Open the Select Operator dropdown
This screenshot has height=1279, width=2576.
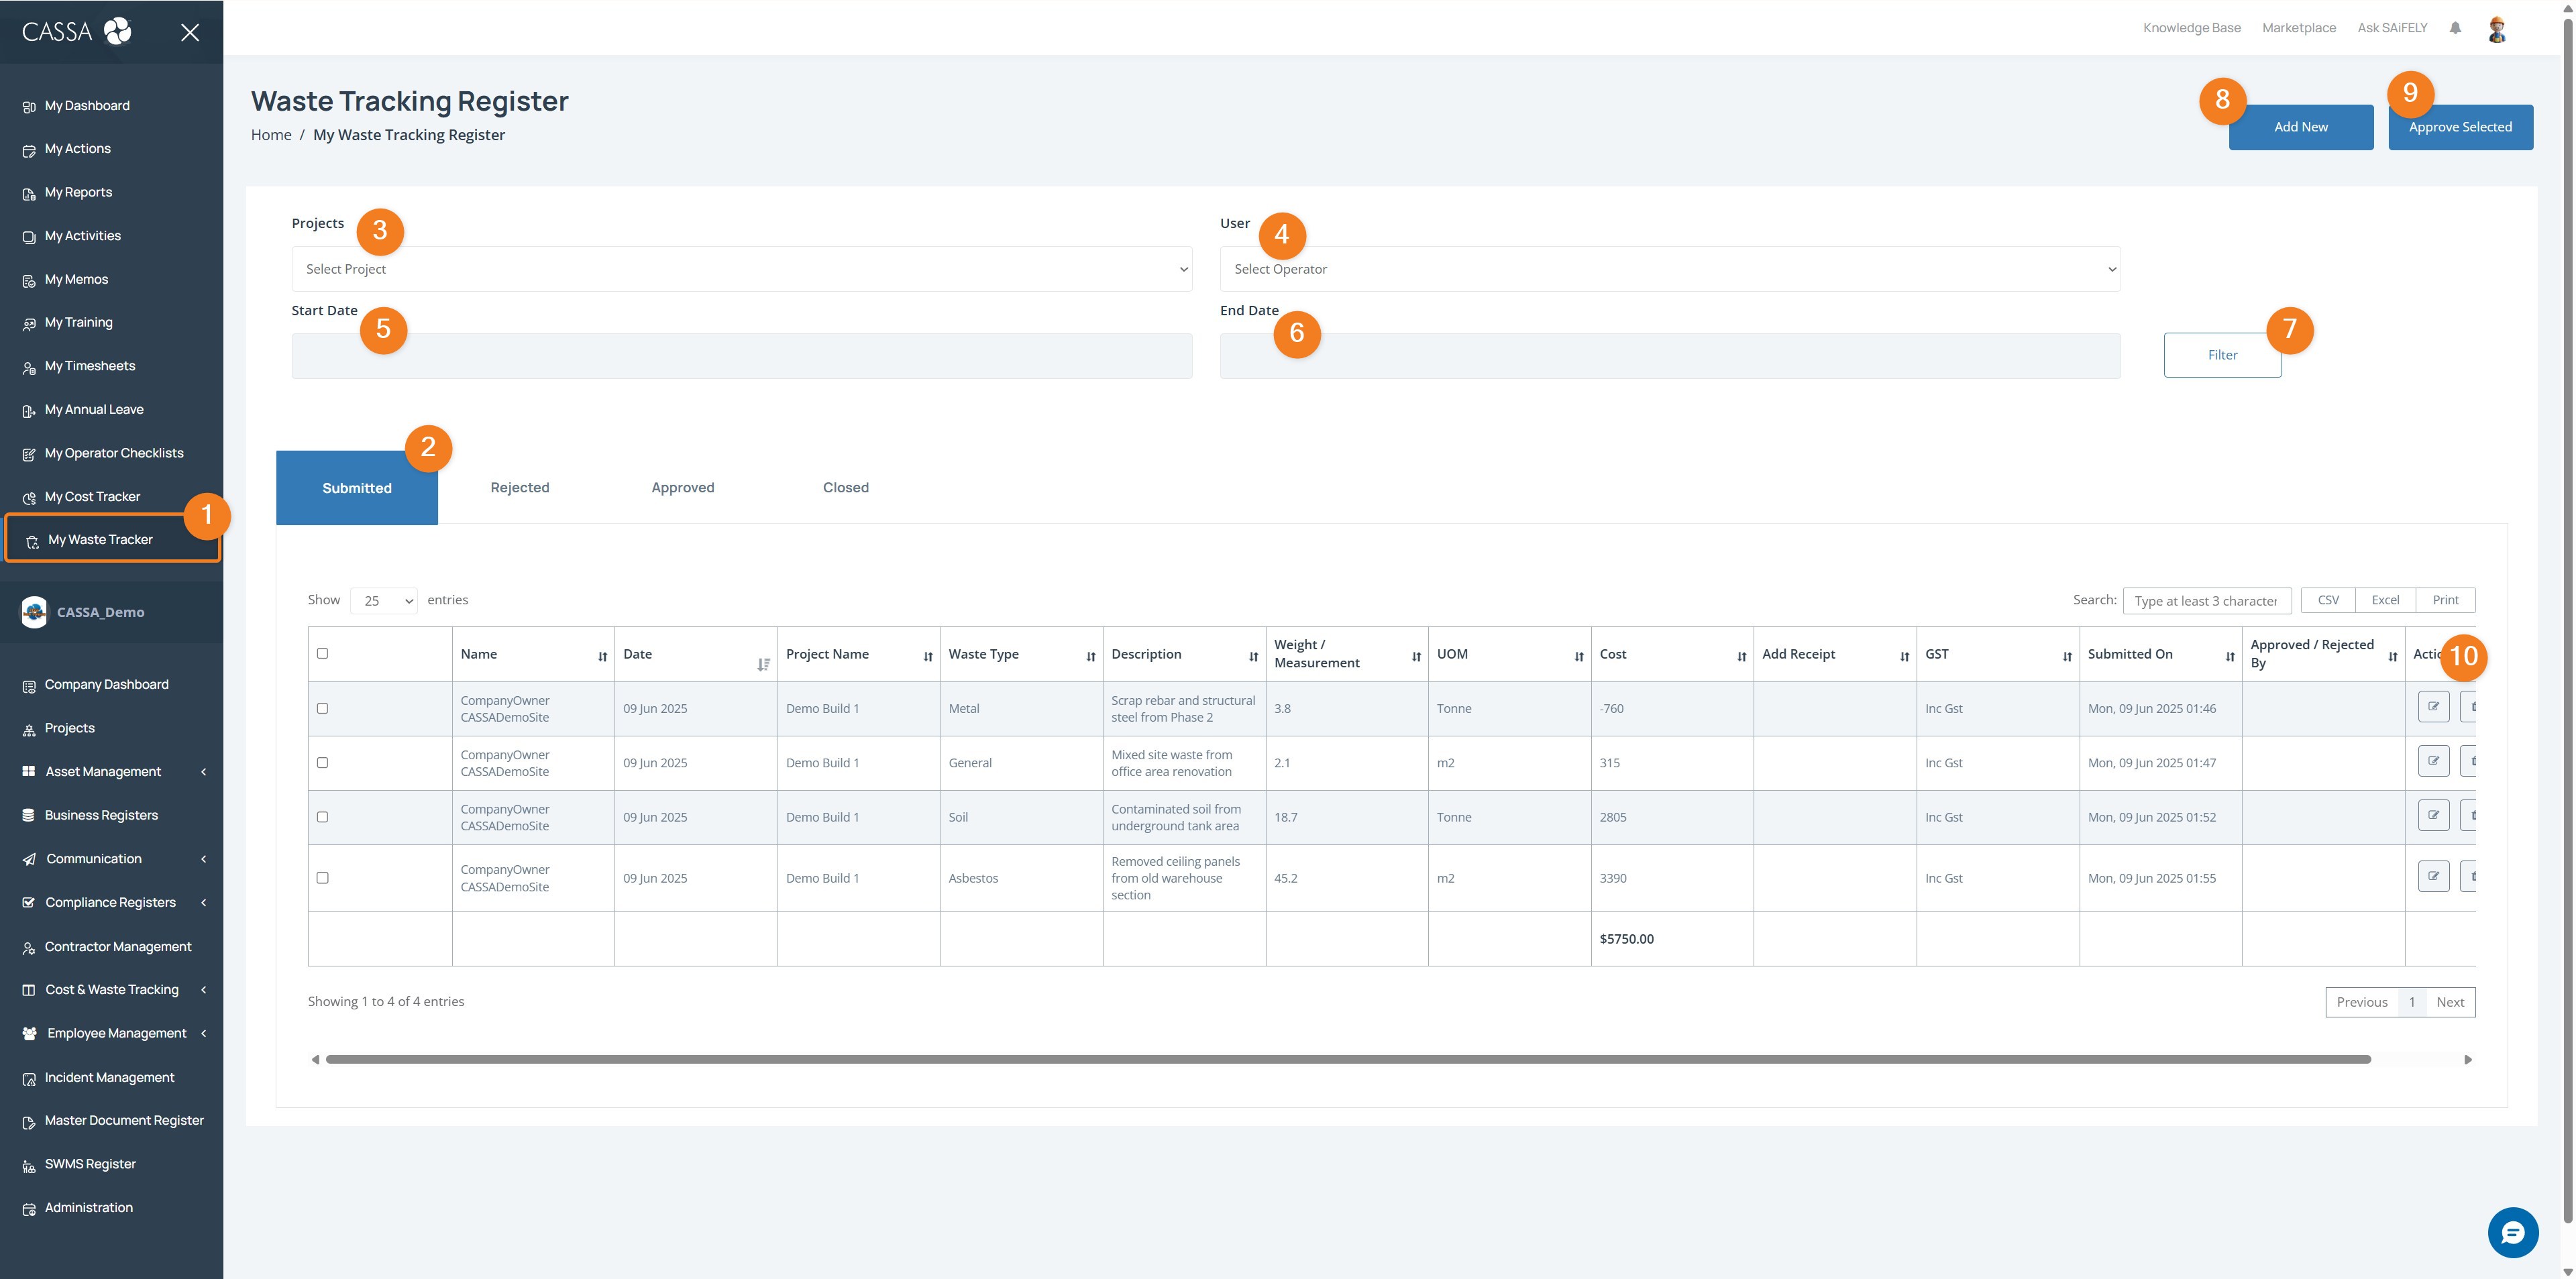pos(1670,268)
